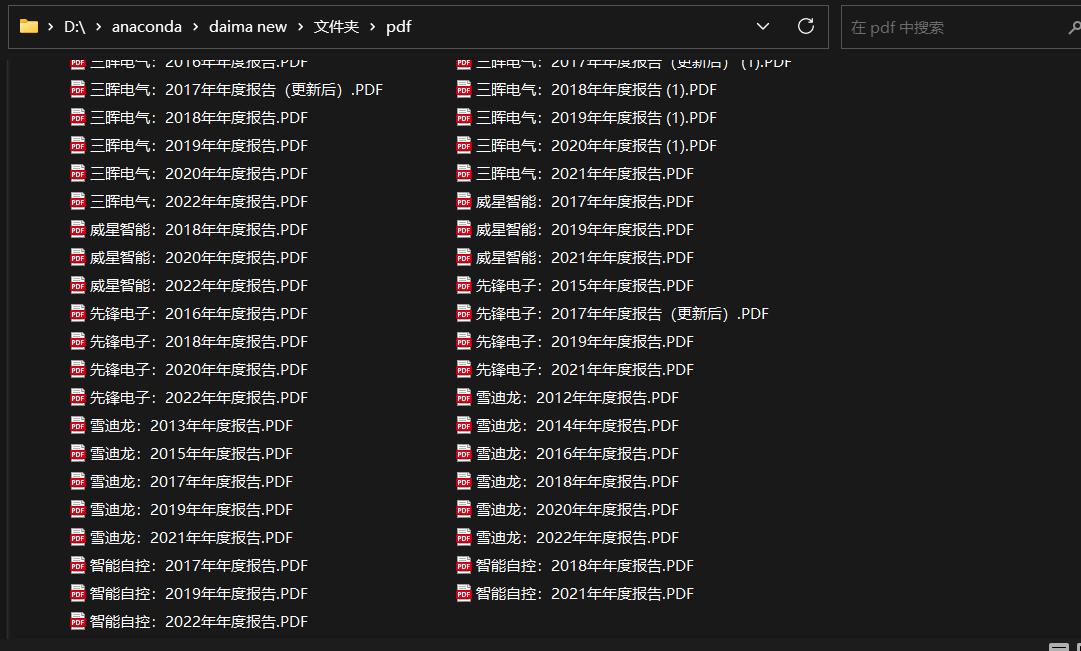Expand chevron after daima new breadcrumb
Image resolution: width=1081 pixels, height=651 pixels.
(x=301, y=27)
